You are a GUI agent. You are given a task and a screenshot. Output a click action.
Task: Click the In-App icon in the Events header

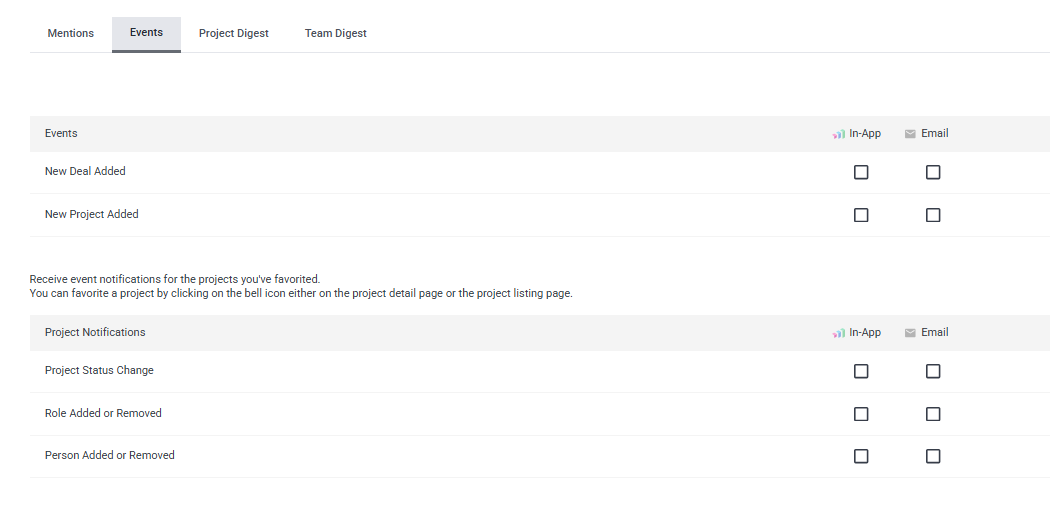838,134
